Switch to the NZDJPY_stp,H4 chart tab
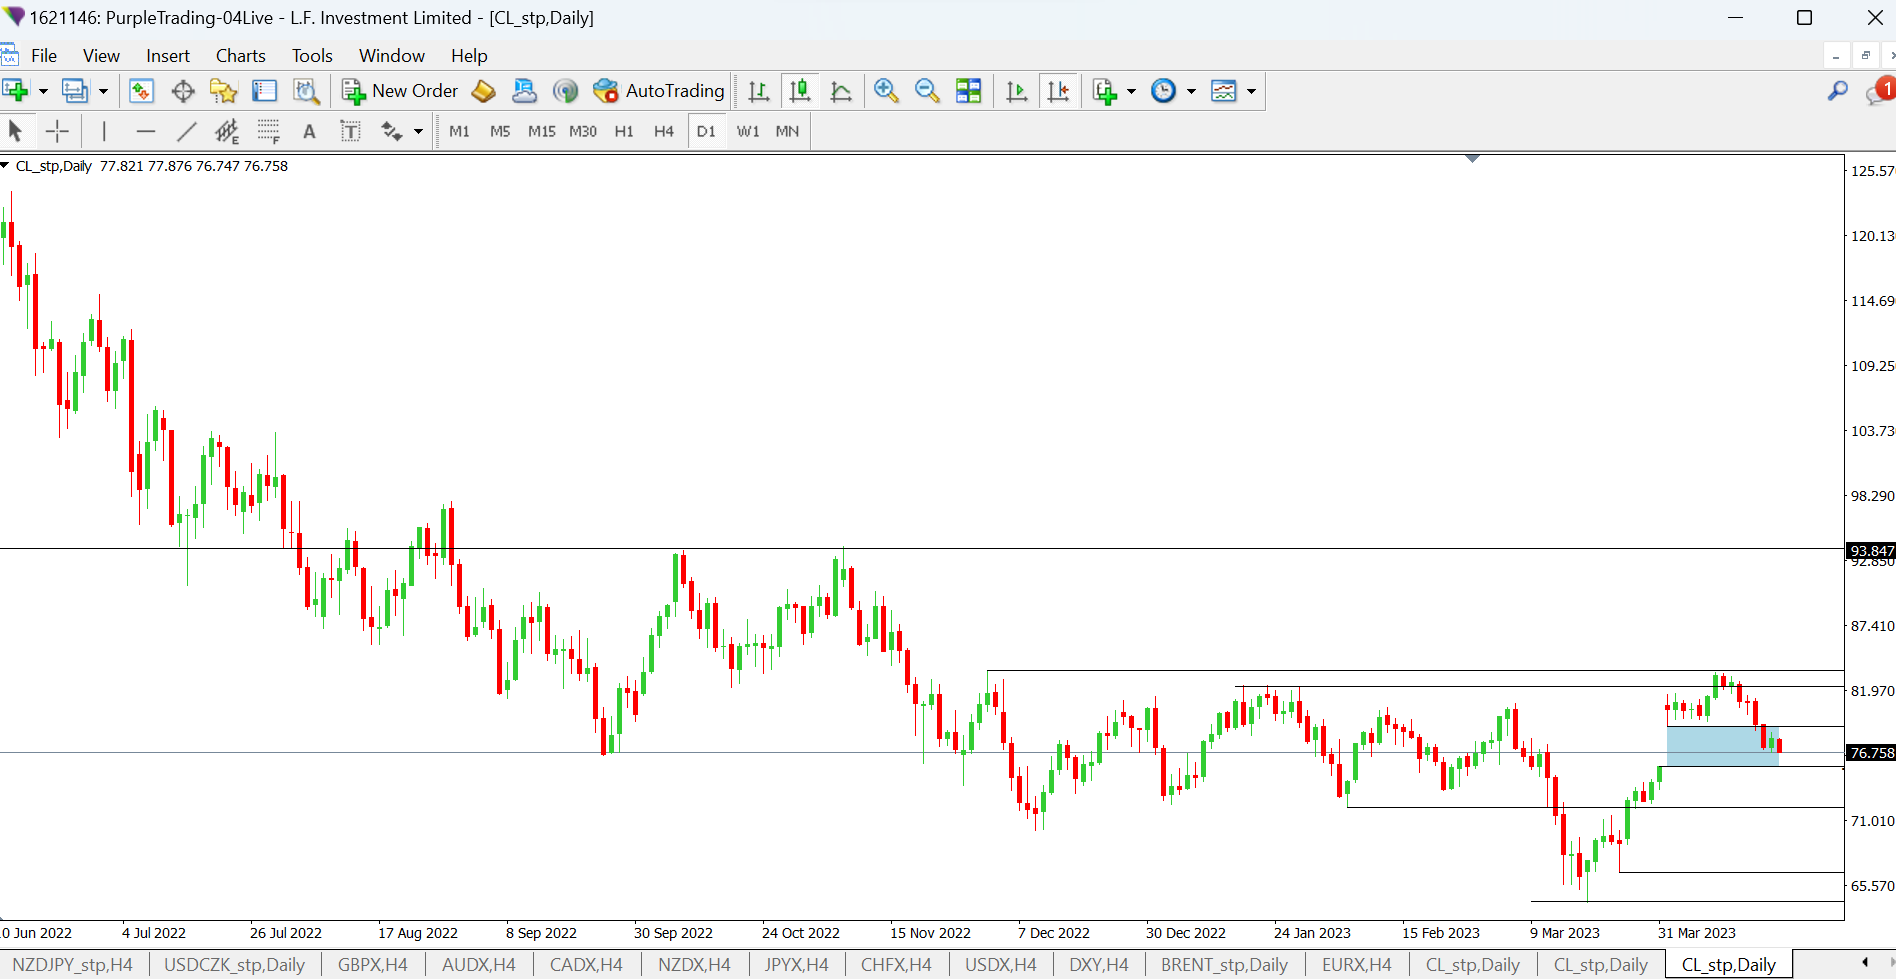Screen dimensions: 1896x979 [x=73, y=965]
